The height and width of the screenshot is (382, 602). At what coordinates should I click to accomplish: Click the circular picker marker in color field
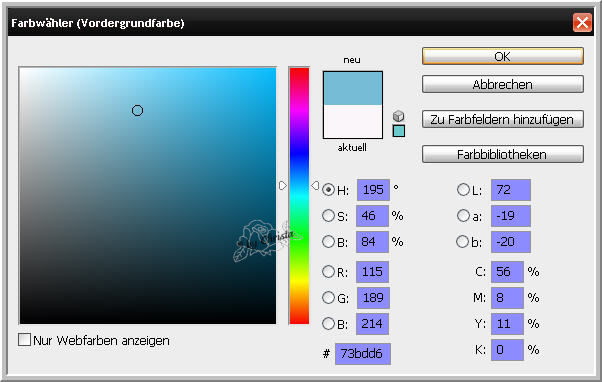pyautogui.click(x=137, y=111)
